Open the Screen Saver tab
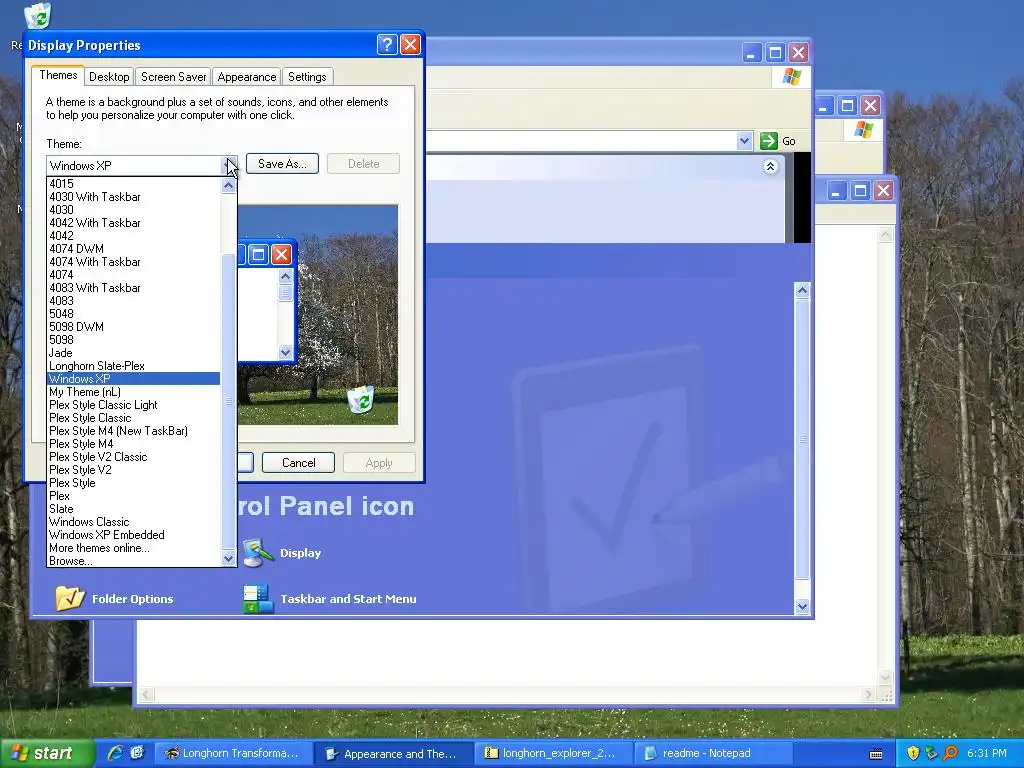 (173, 76)
